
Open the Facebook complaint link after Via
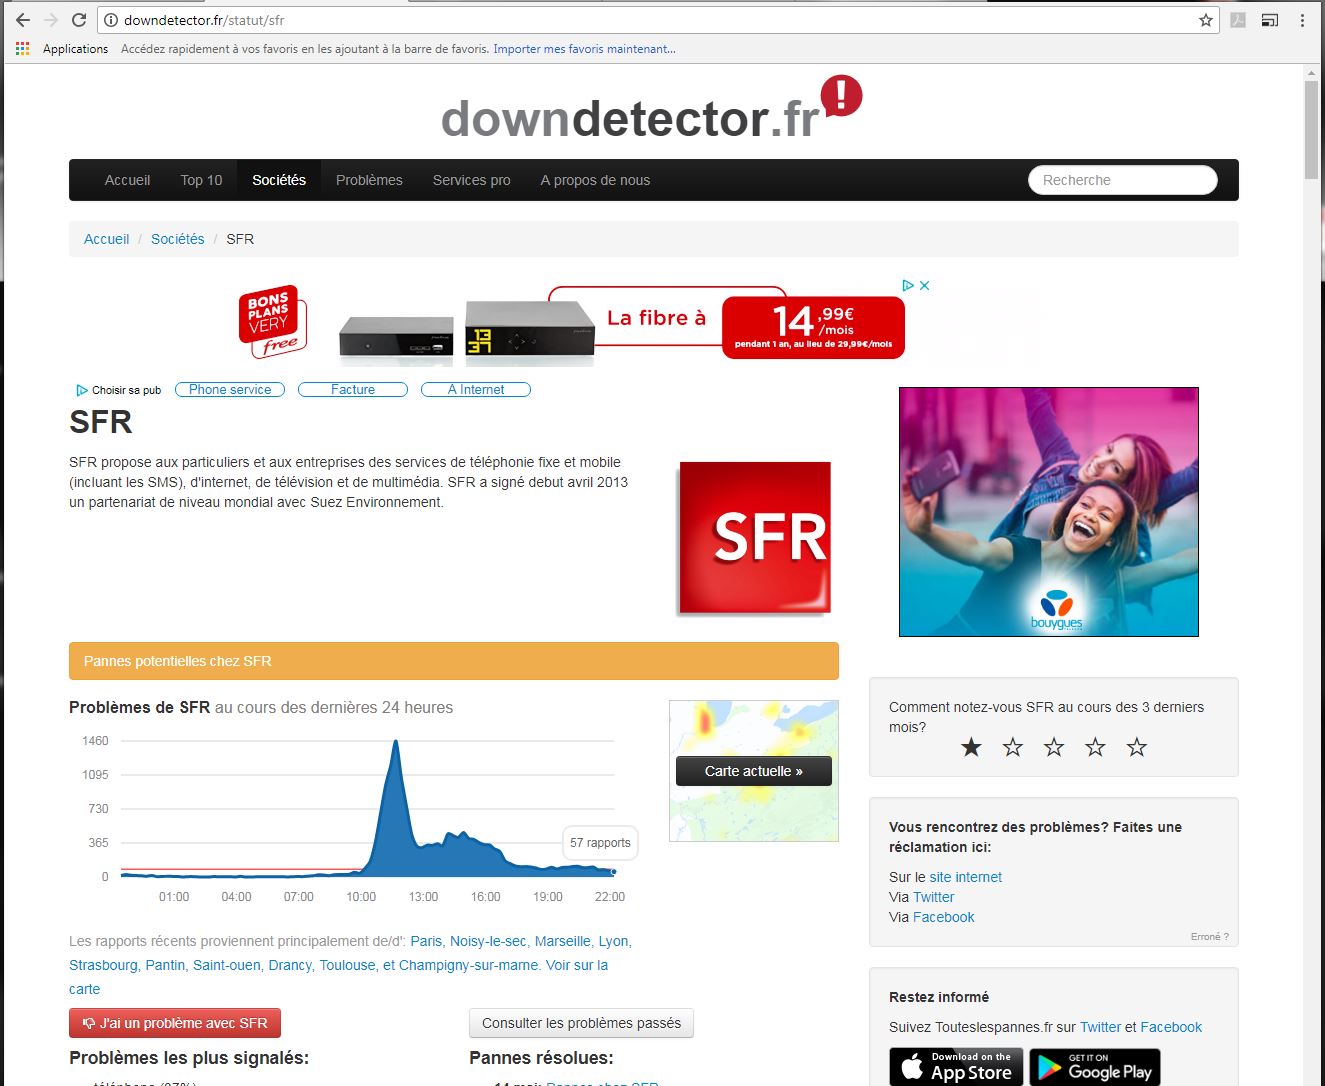pos(943,917)
